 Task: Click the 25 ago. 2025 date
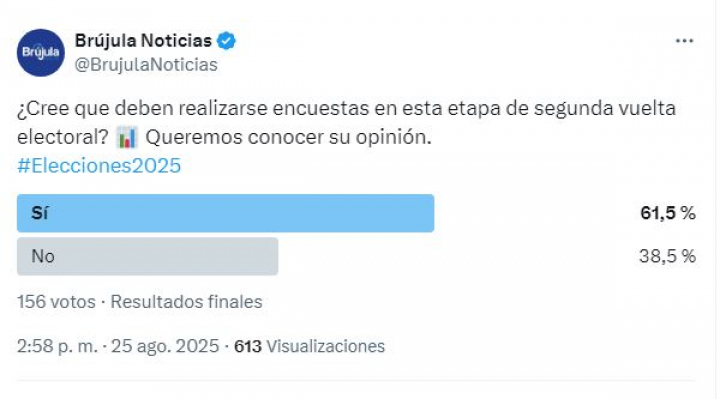click(x=165, y=346)
